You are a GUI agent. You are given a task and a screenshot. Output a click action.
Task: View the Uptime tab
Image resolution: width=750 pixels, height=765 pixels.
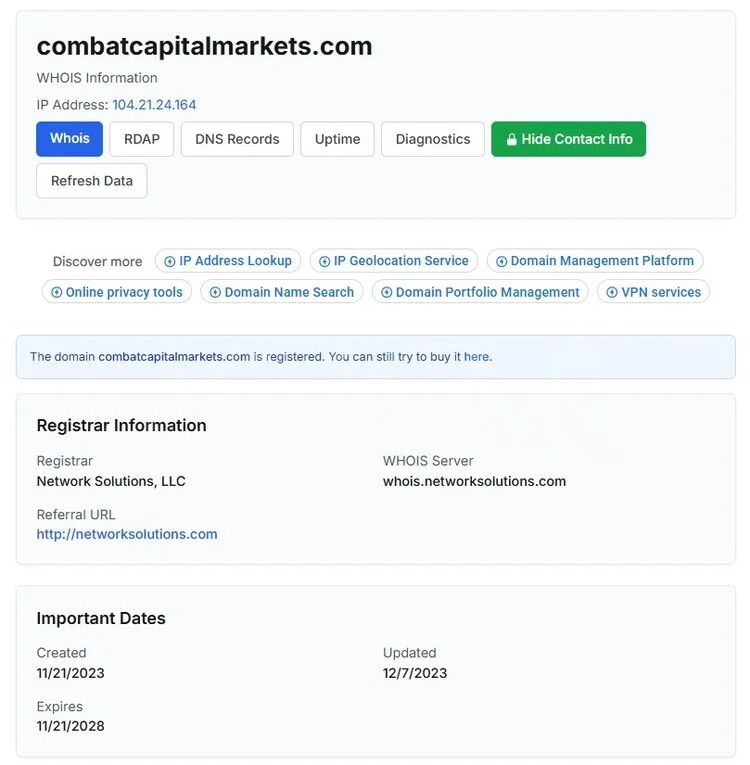click(337, 139)
